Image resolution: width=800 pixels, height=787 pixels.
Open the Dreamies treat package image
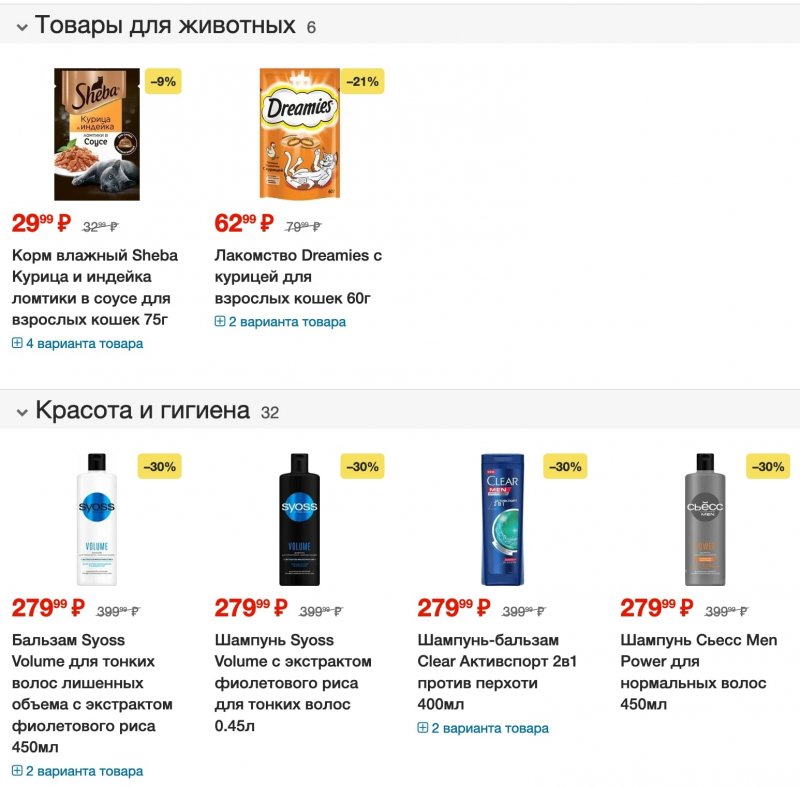tap(299, 134)
